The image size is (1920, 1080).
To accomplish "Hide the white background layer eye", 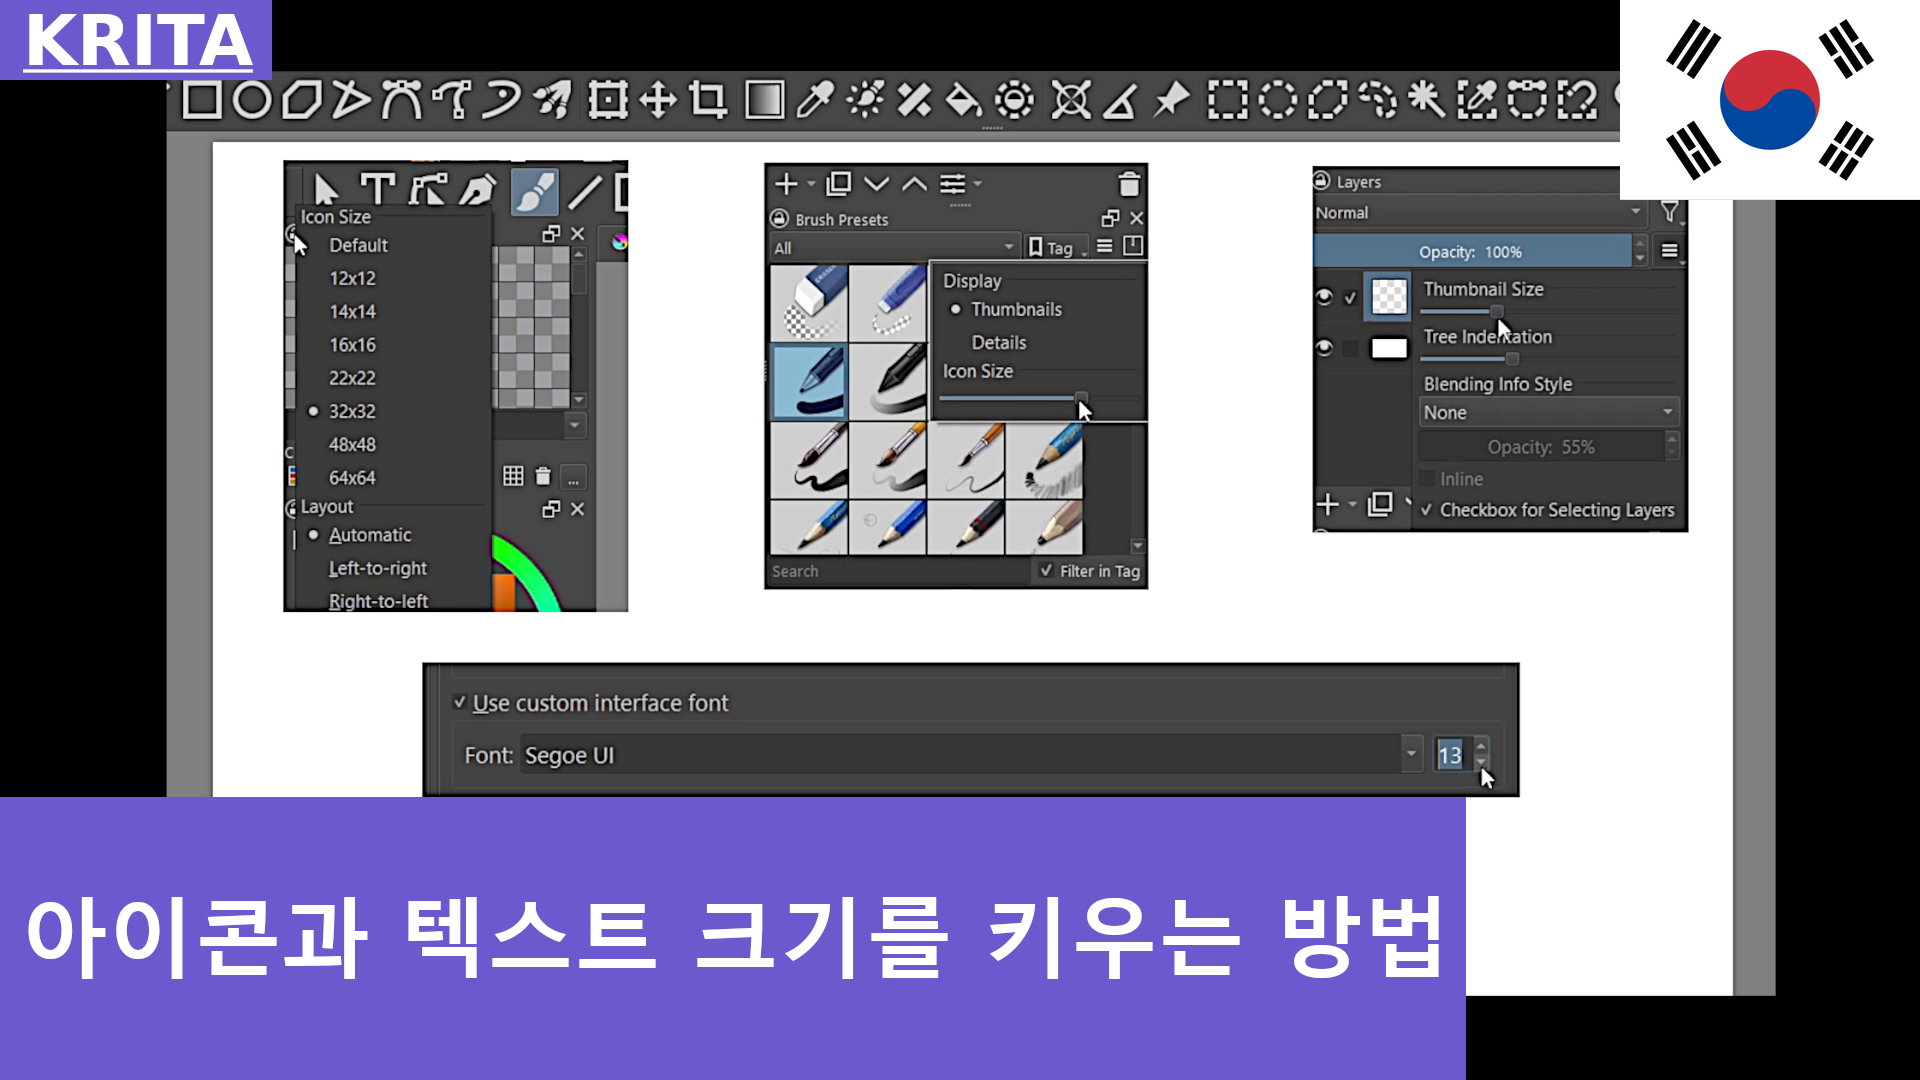I will point(1324,348).
